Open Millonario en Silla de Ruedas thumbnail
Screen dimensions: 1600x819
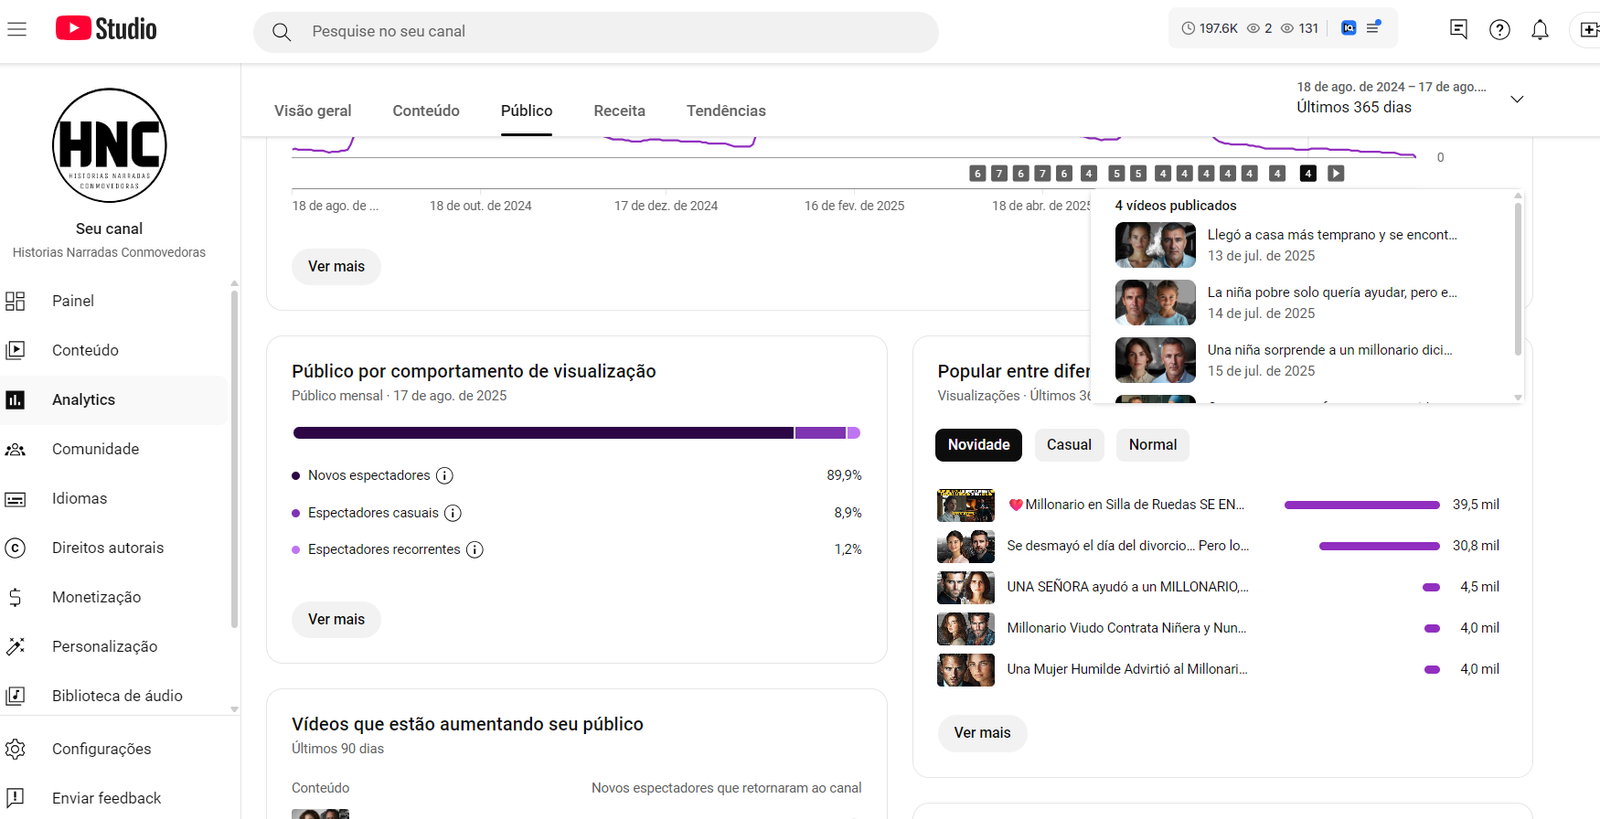click(966, 505)
